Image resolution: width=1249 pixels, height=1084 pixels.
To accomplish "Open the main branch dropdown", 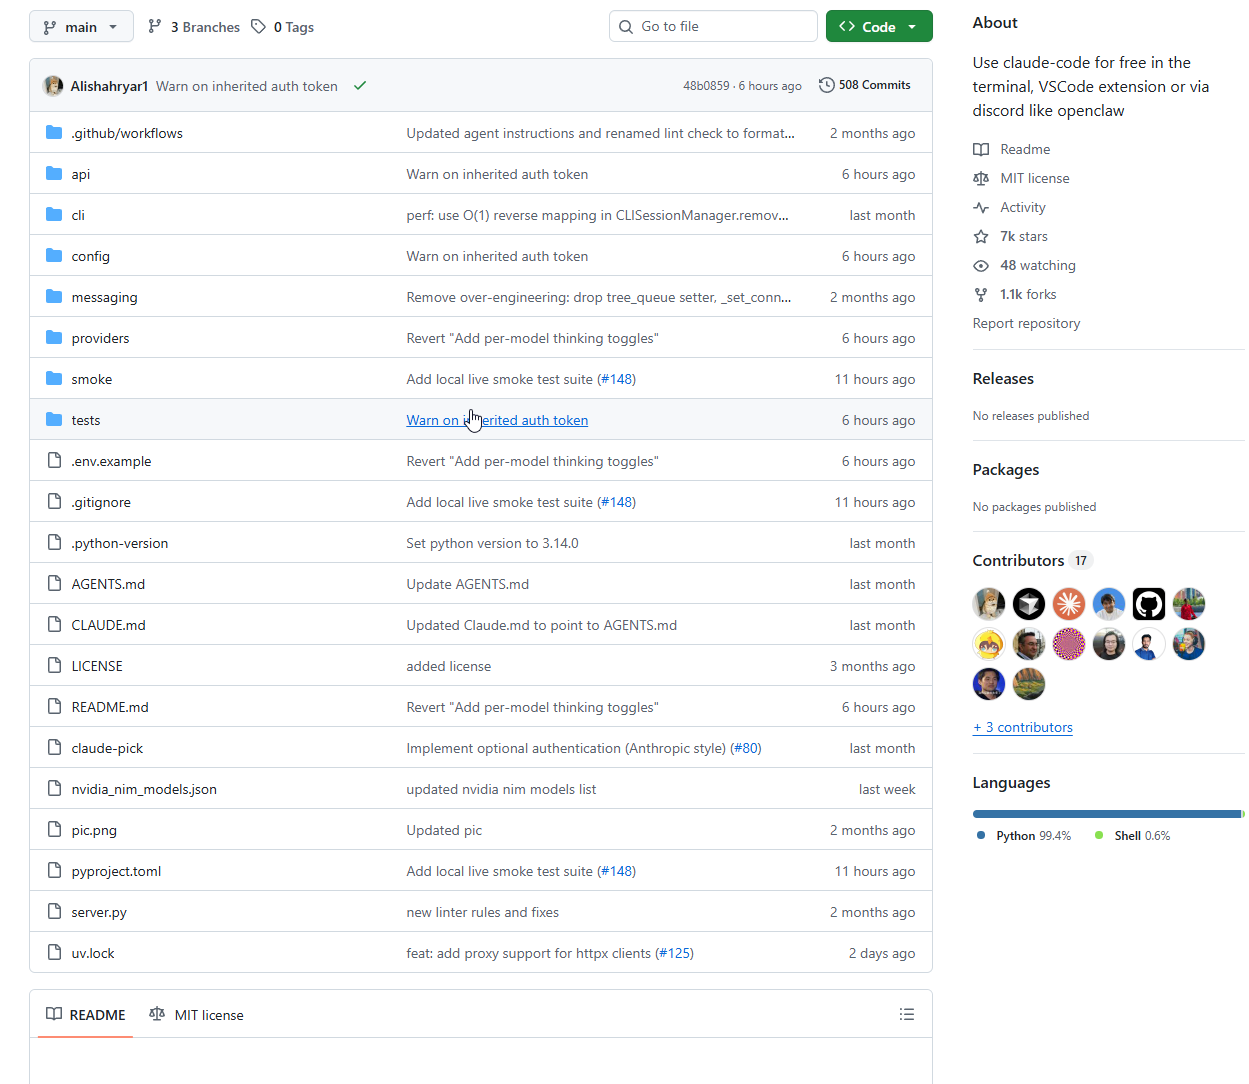I will coord(81,27).
